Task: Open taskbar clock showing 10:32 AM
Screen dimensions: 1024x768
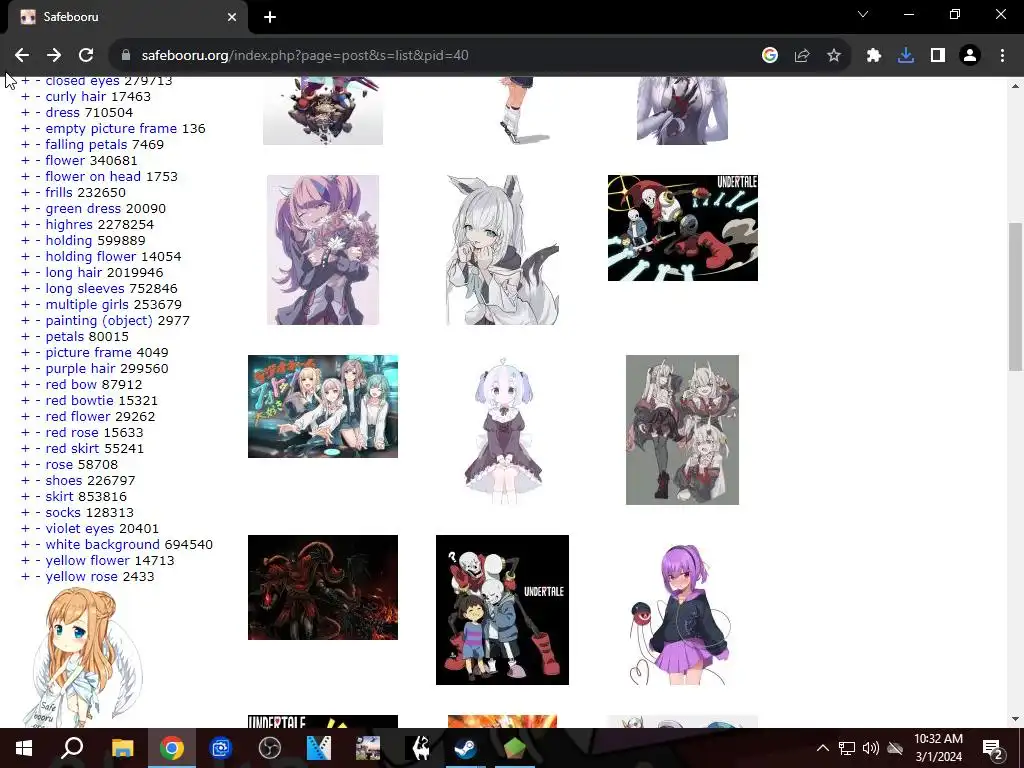Action: [938, 748]
